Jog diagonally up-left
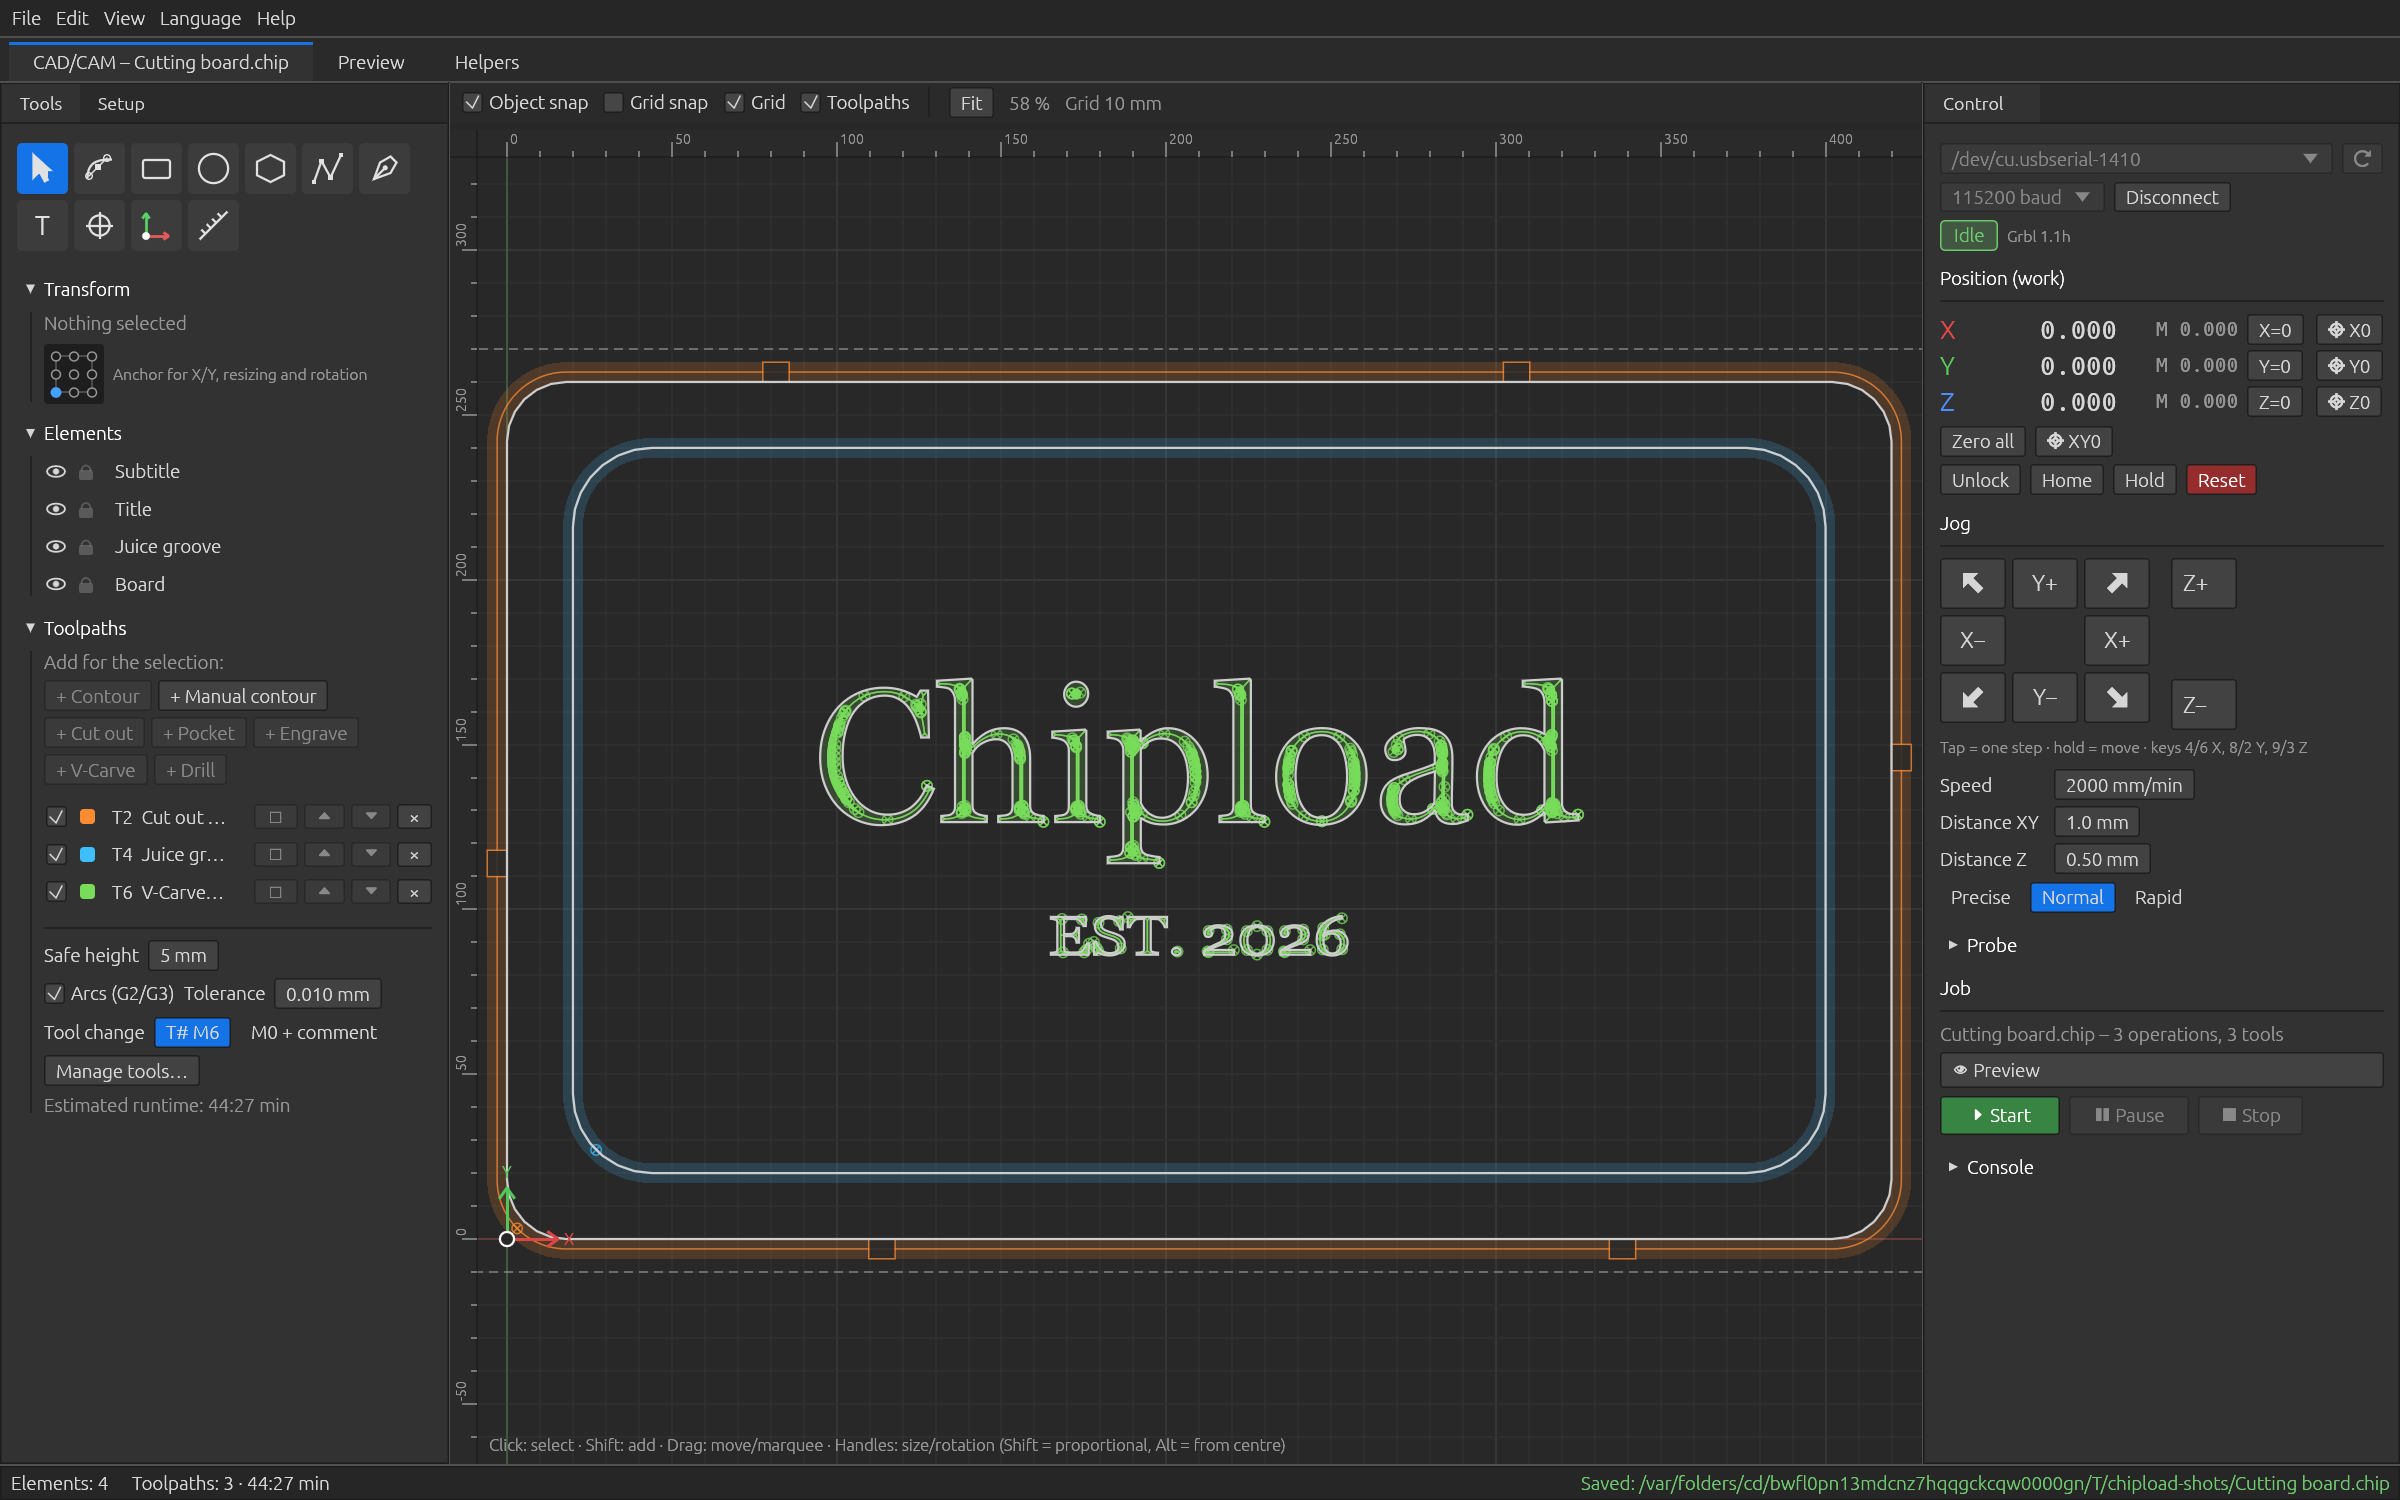 pos(1972,584)
